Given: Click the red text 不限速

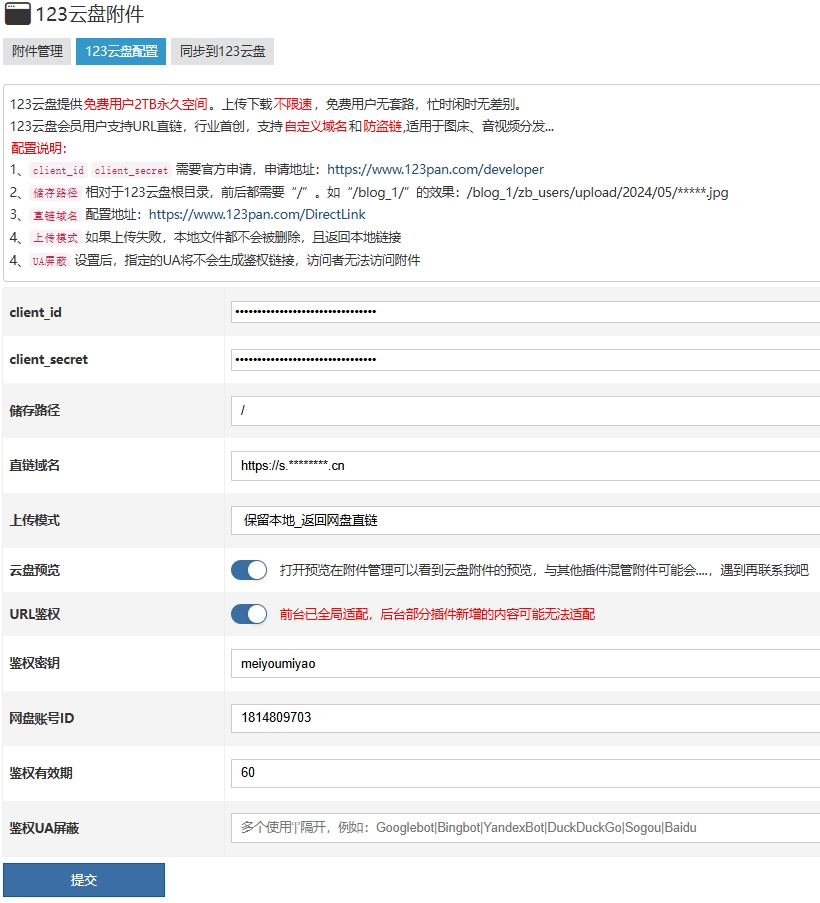Looking at the screenshot, I should [x=293, y=104].
